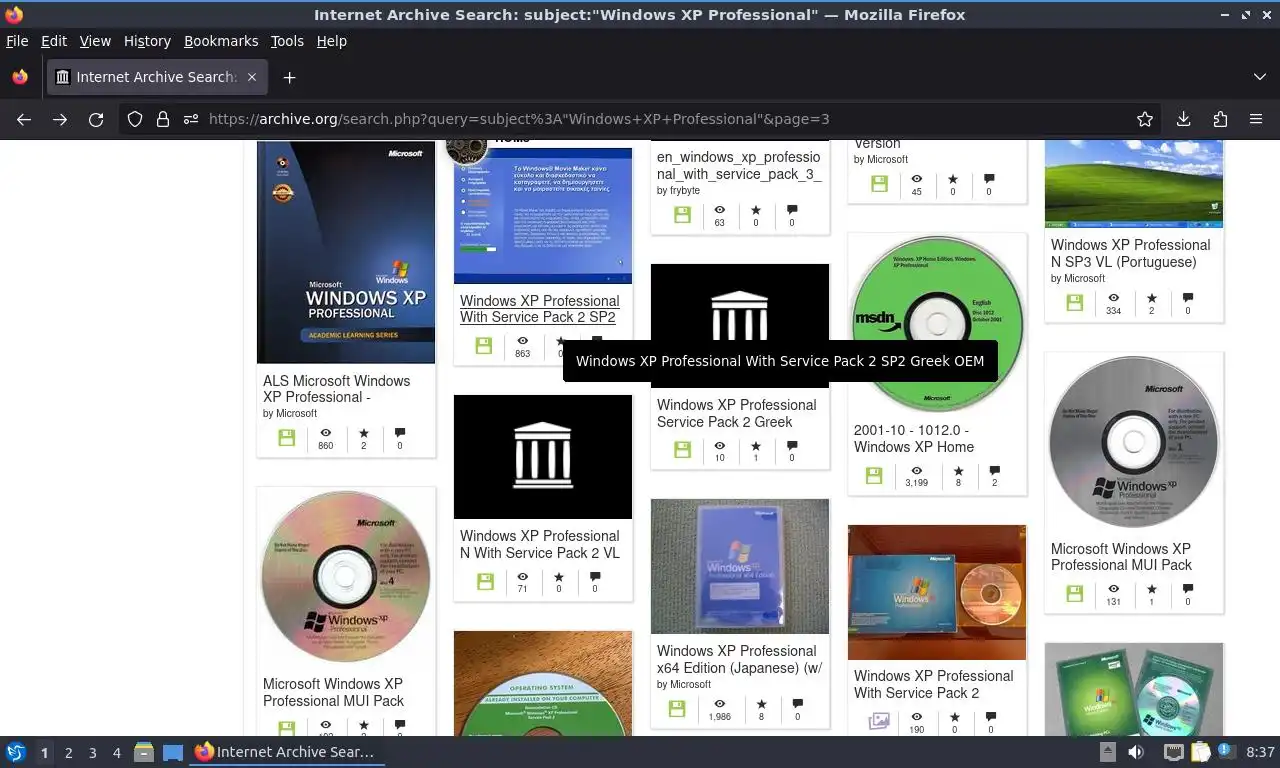Click the silver Windows XP Professional disc 1 thumbnail

(1134, 442)
